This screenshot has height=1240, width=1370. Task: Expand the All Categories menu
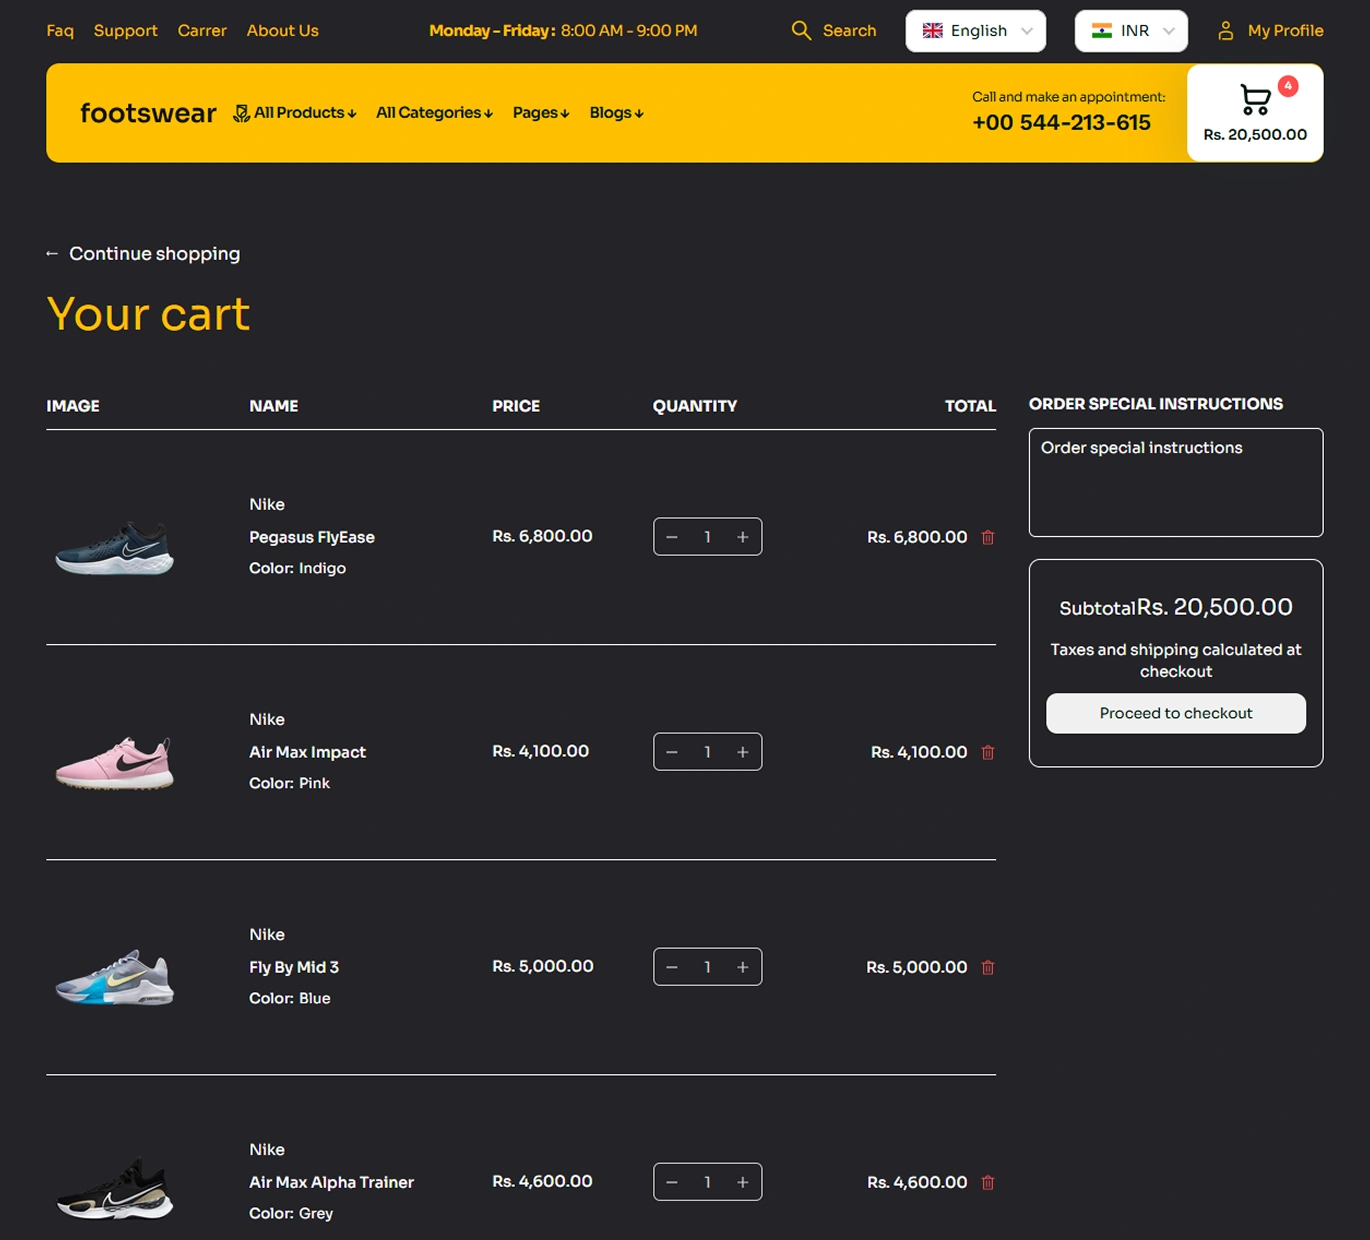pos(434,113)
